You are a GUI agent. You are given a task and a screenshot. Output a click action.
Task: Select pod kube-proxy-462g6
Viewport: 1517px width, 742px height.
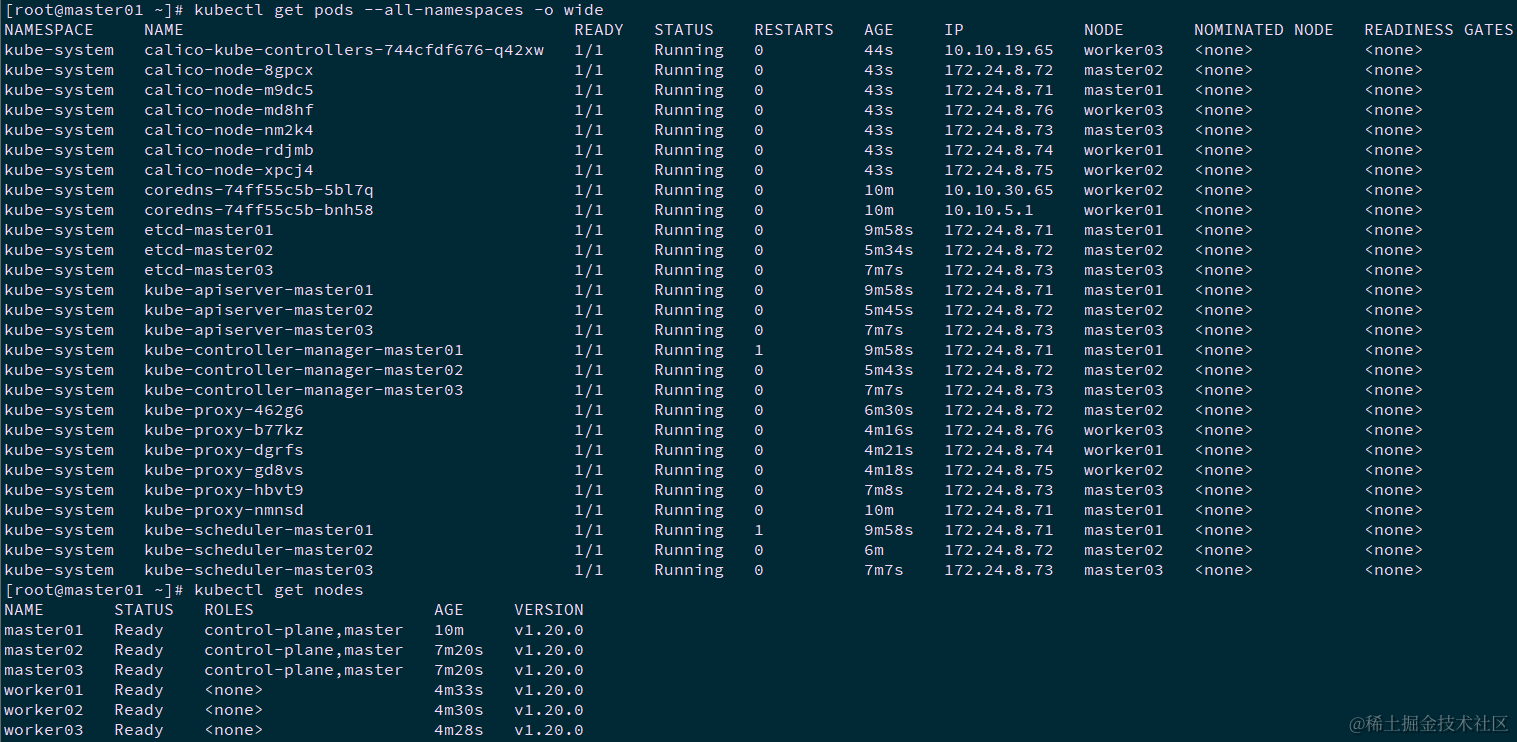point(224,410)
